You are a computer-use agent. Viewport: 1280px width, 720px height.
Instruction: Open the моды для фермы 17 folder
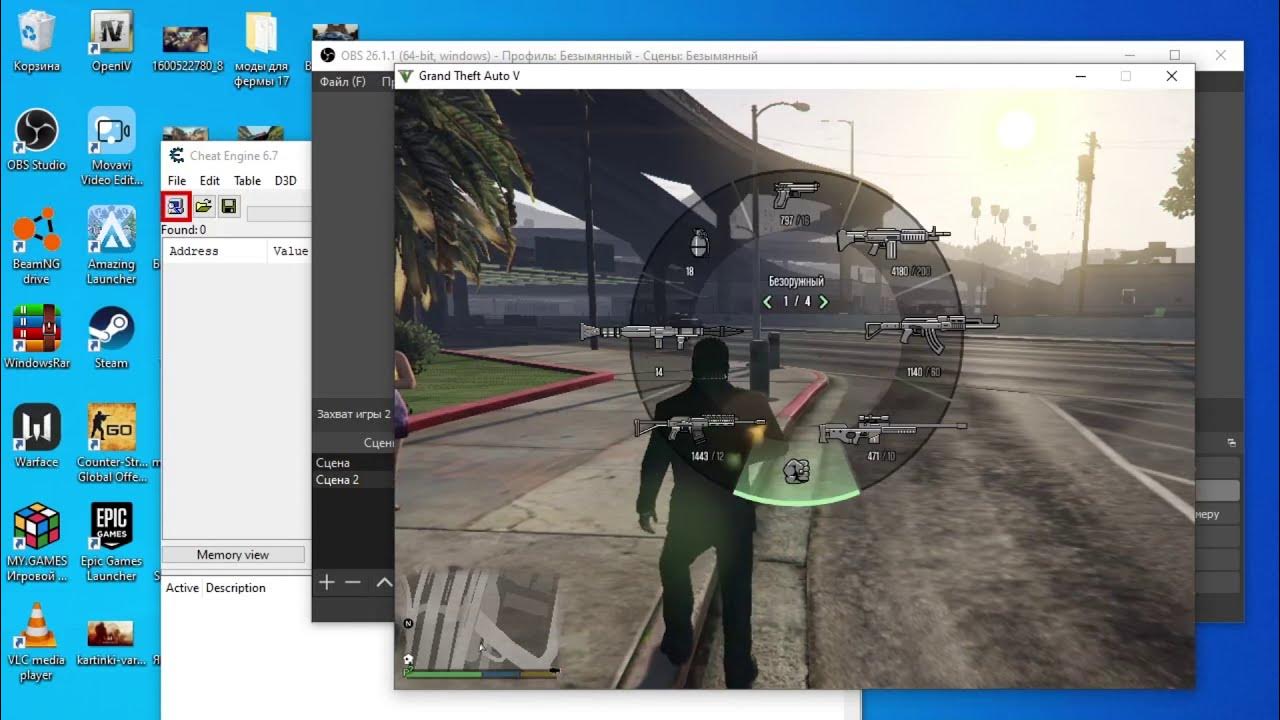[262, 51]
